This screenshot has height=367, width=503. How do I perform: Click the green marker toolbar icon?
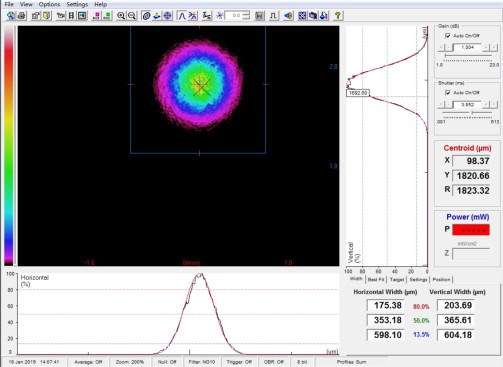(x=107, y=15)
